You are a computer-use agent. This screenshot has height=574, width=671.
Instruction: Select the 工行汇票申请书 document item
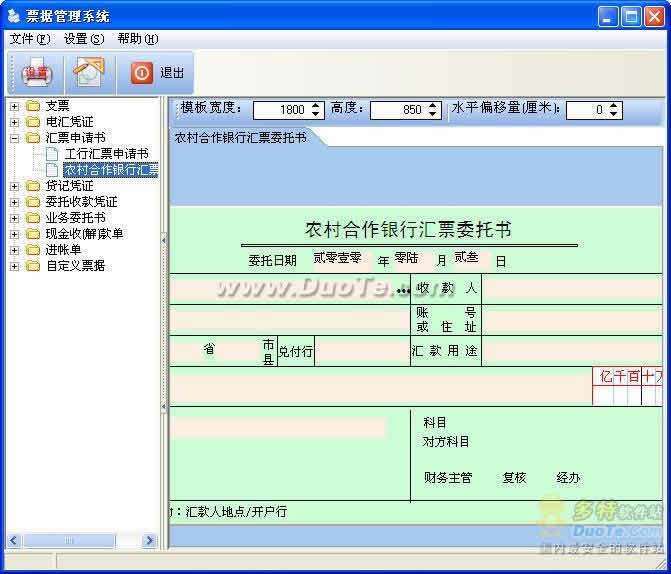coord(105,154)
